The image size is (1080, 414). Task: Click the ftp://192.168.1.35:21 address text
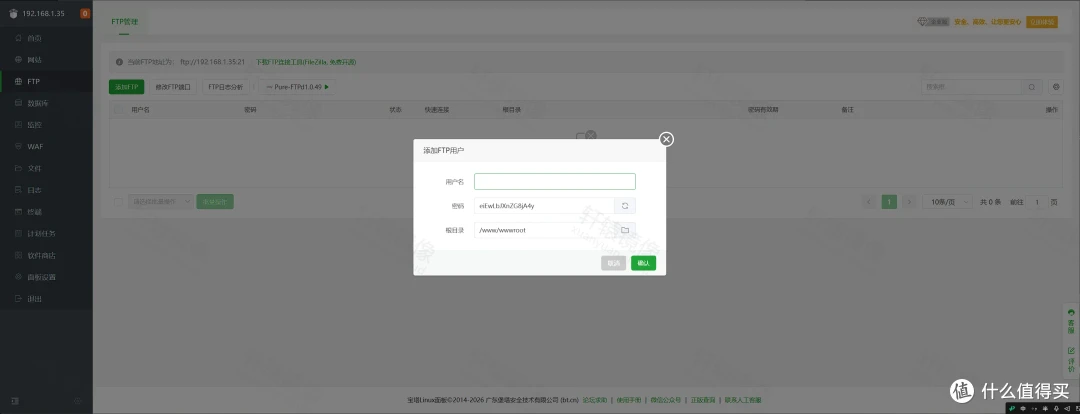coord(213,62)
